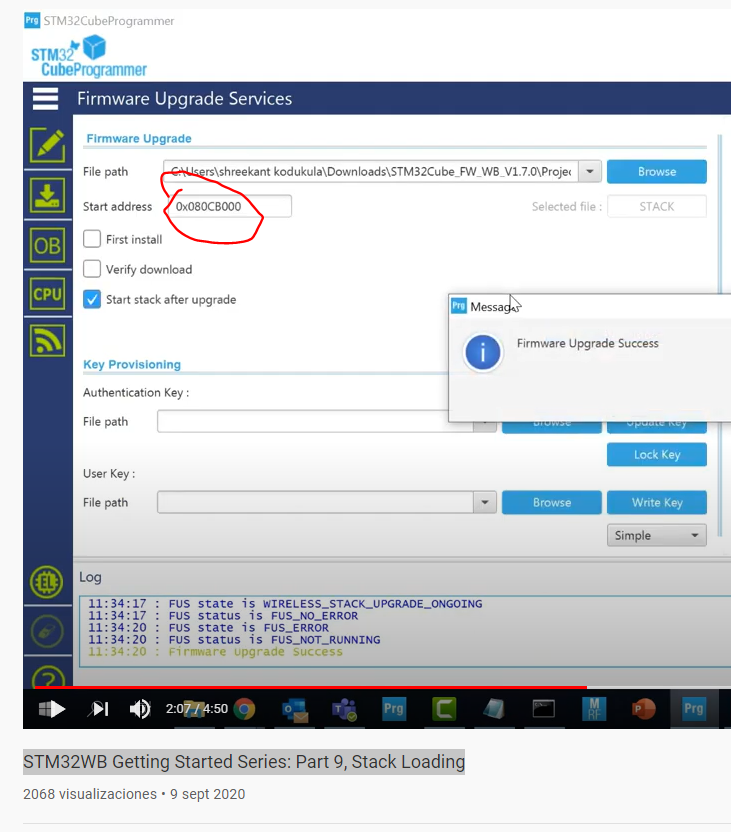Click the STM32CubeProgrammer logo
Screen dimensions: 731x832
tap(89, 56)
